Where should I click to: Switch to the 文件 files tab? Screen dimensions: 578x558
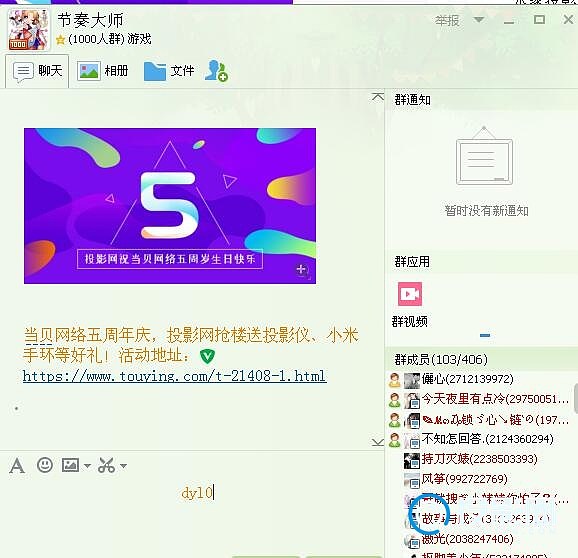(169, 71)
